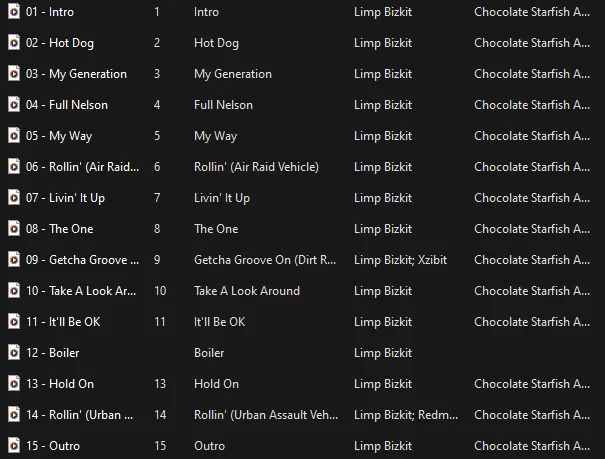Click the Limp Bizkit; Redm... artist cell
Viewport: 605px width, 459px height.
tap(406, 415)
